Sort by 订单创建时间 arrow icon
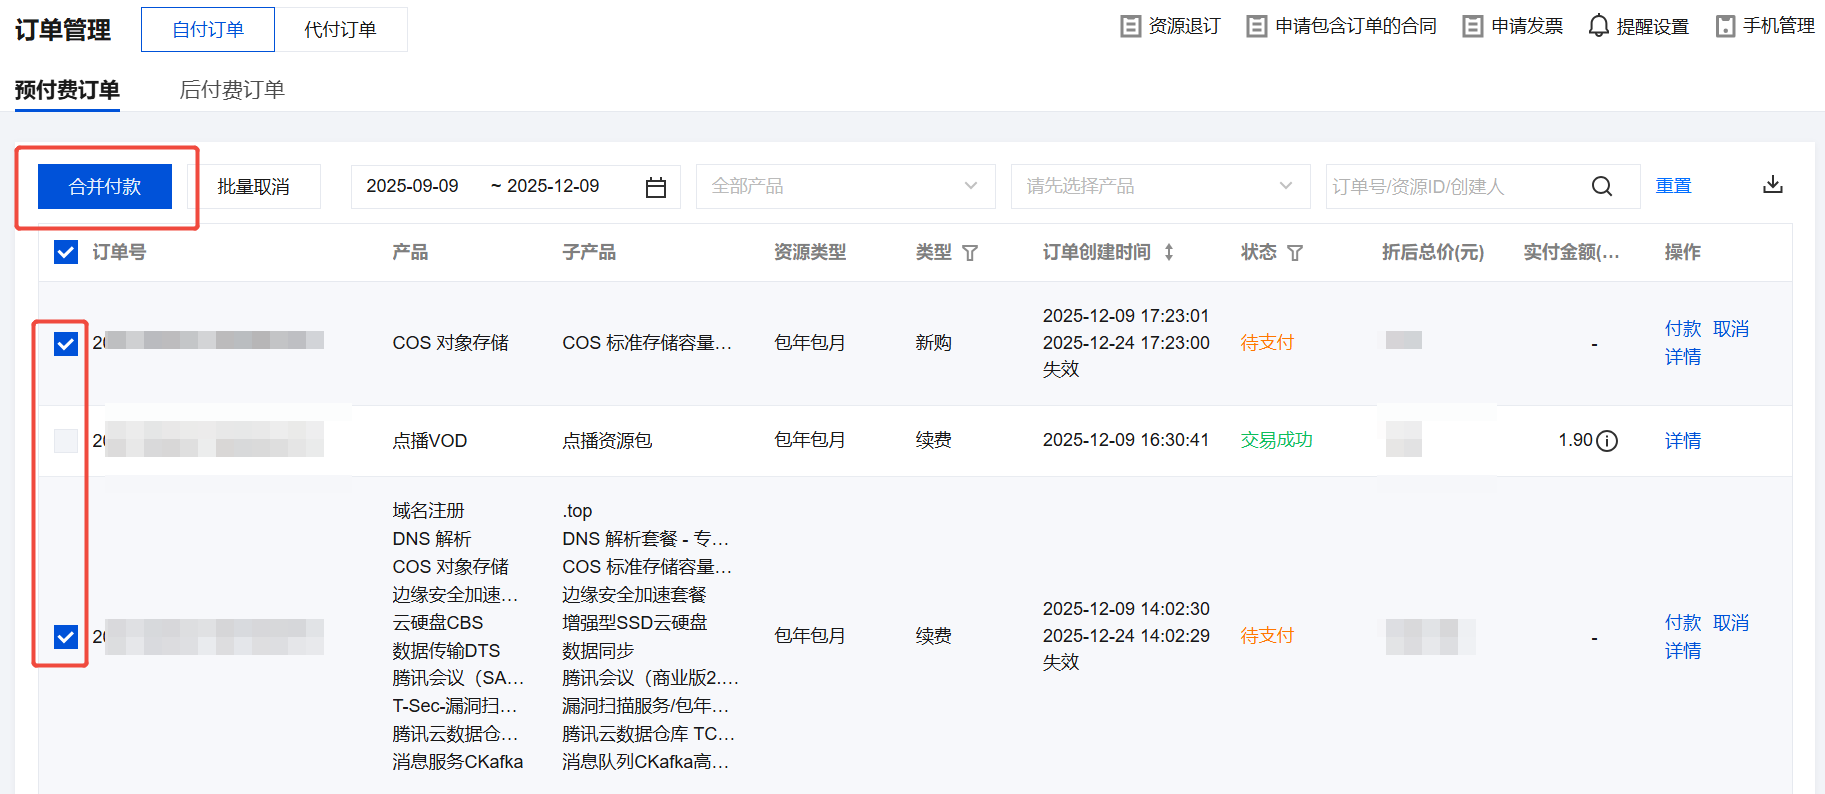The width and height of the screenshot is (1825, 794). tap(1169, 253)
